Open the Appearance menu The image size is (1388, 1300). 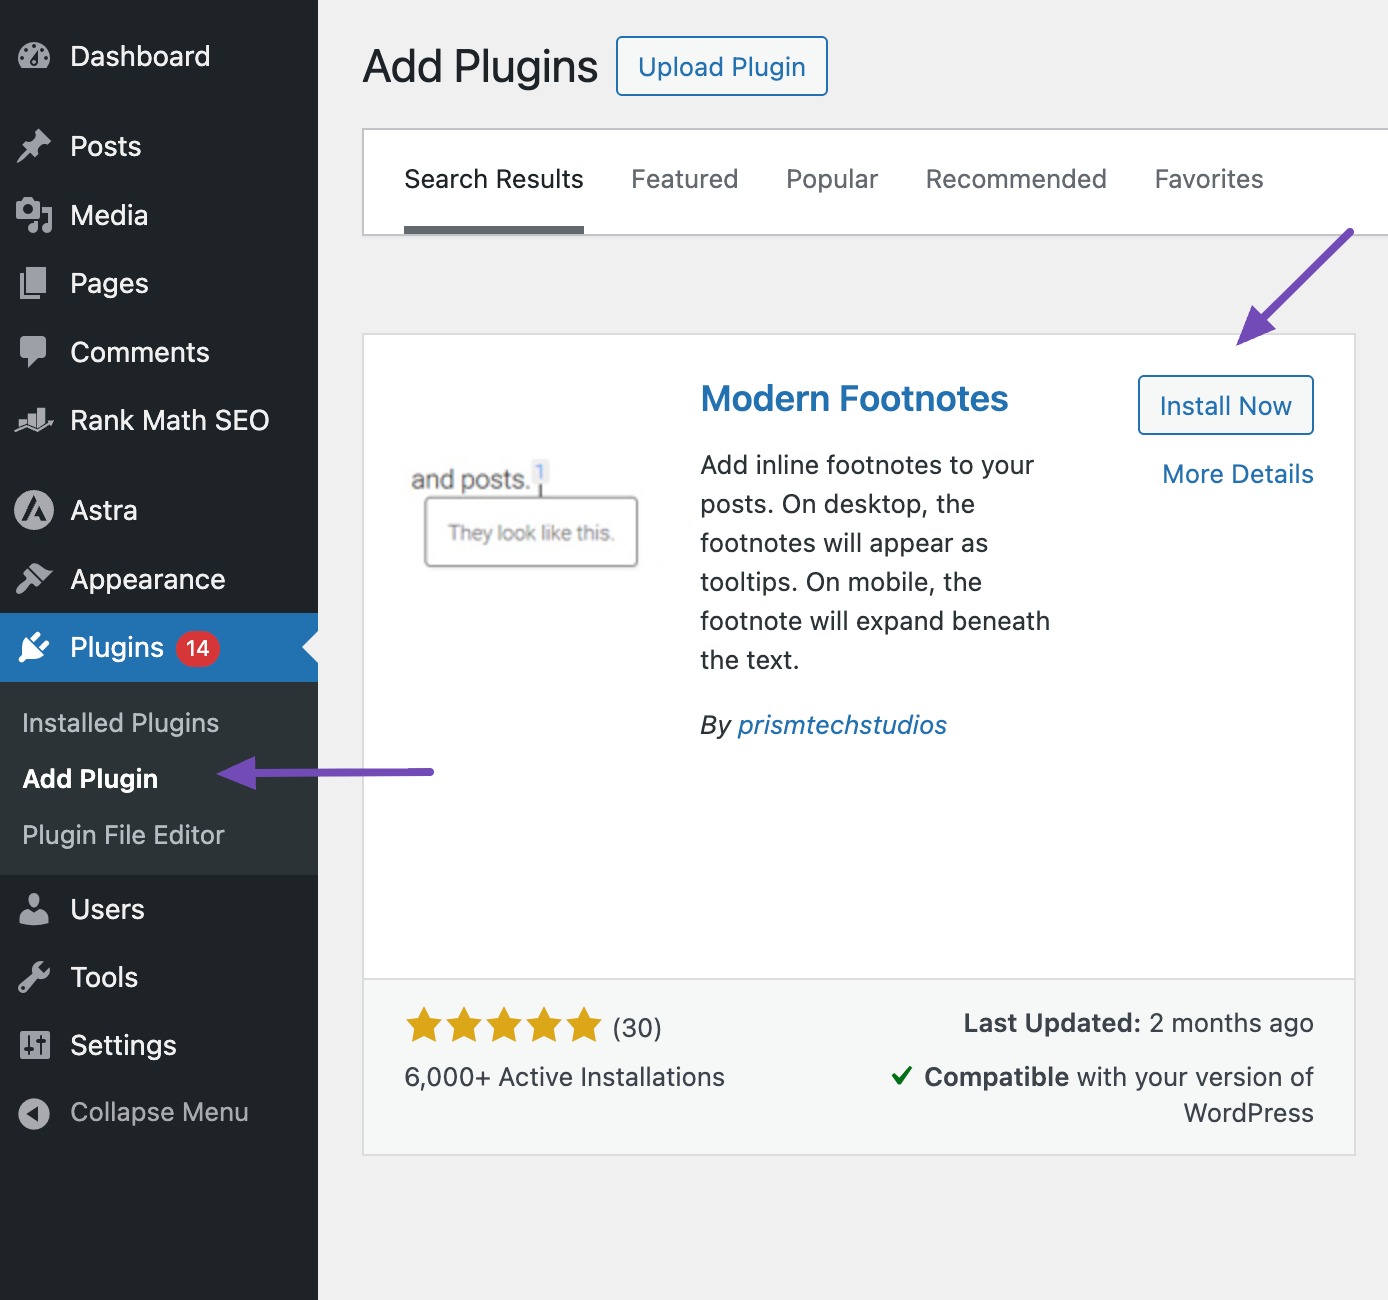pyautogui.click(x=147, y=579)
